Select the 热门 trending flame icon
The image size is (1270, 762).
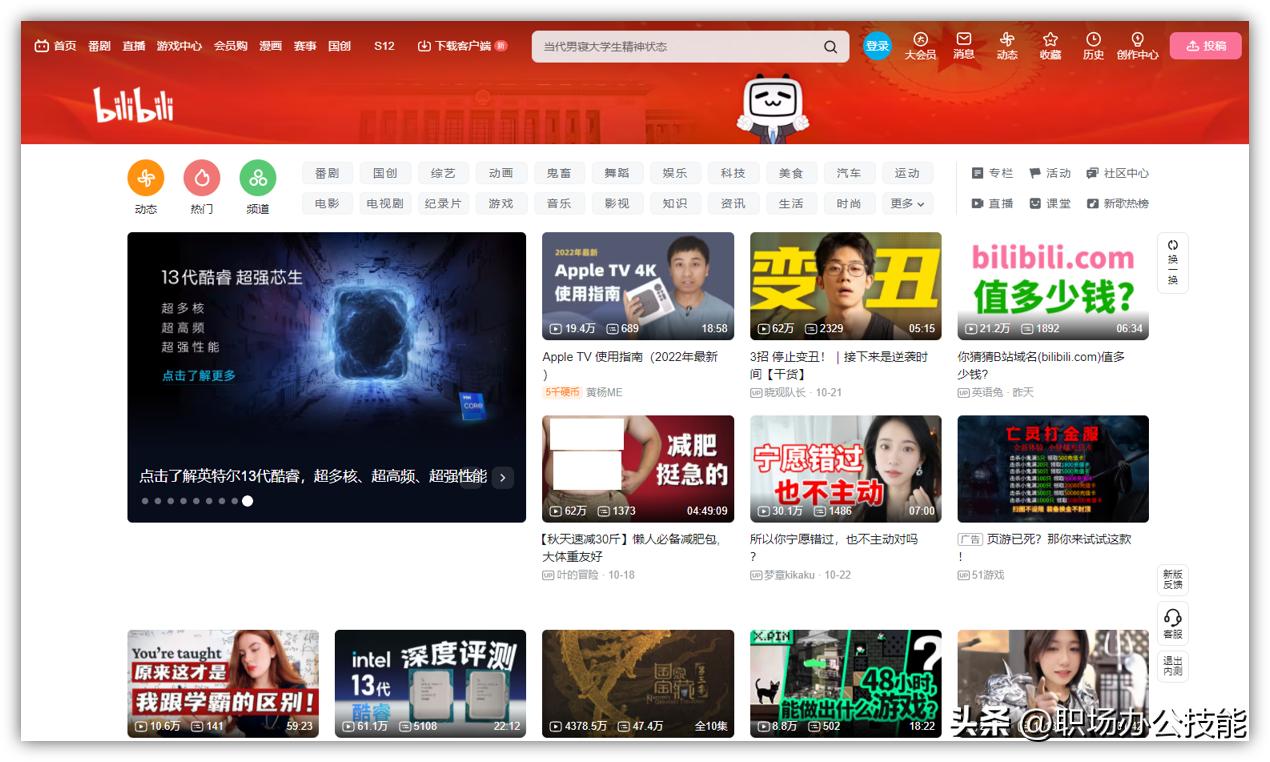(x=202, y=178)
